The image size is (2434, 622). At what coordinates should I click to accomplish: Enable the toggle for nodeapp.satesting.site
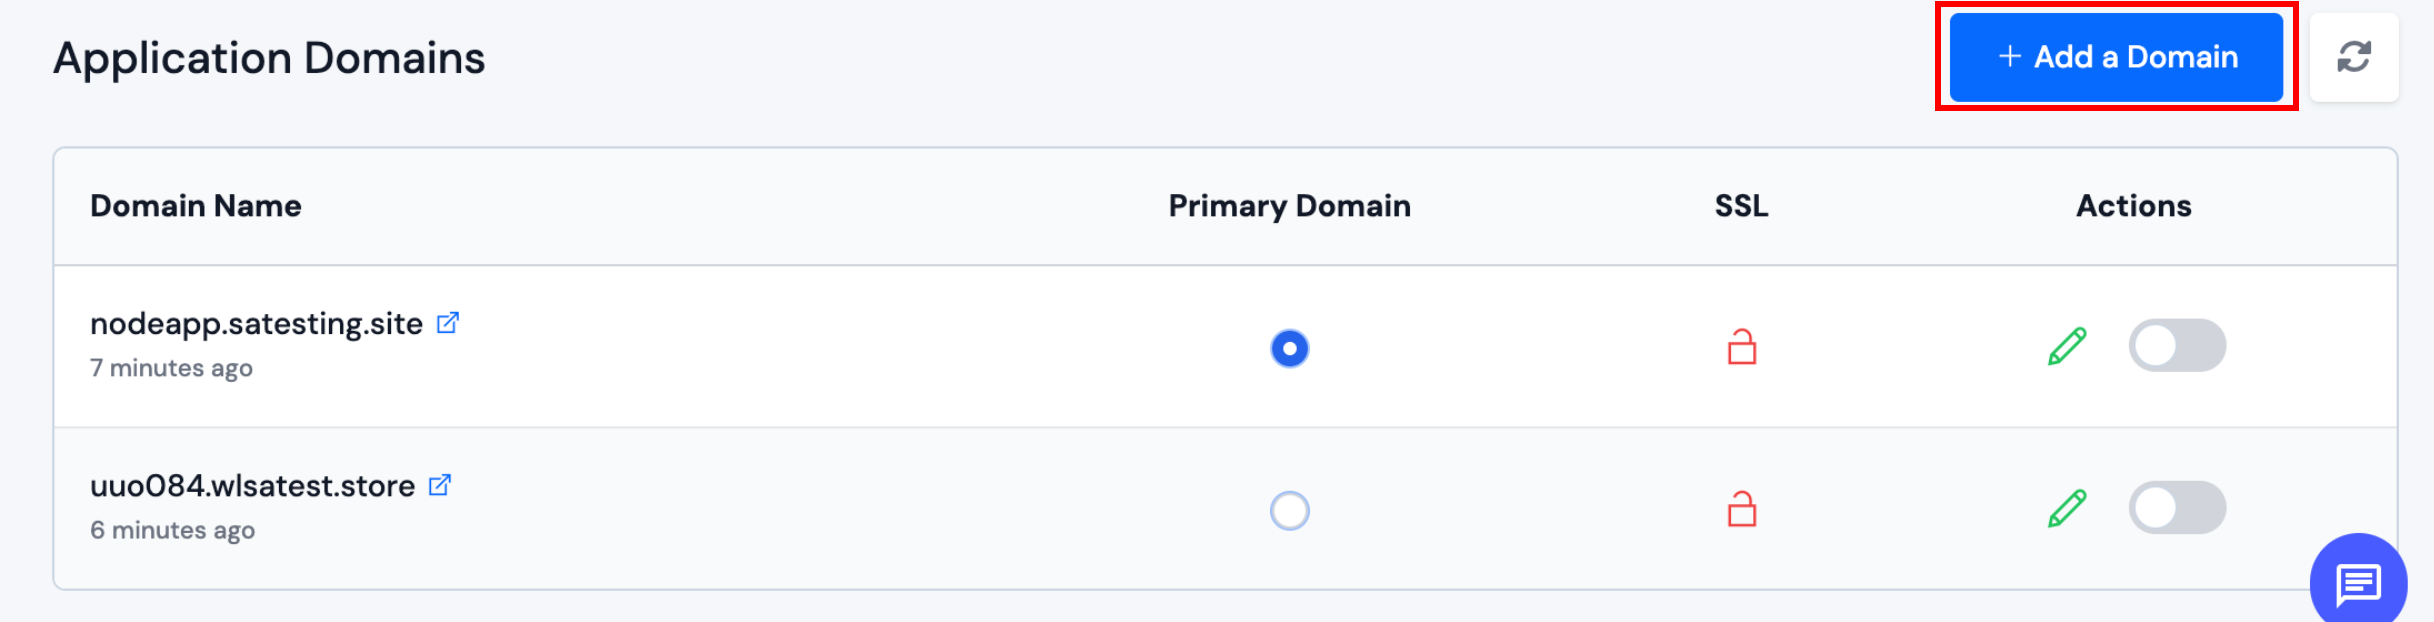2180,344
